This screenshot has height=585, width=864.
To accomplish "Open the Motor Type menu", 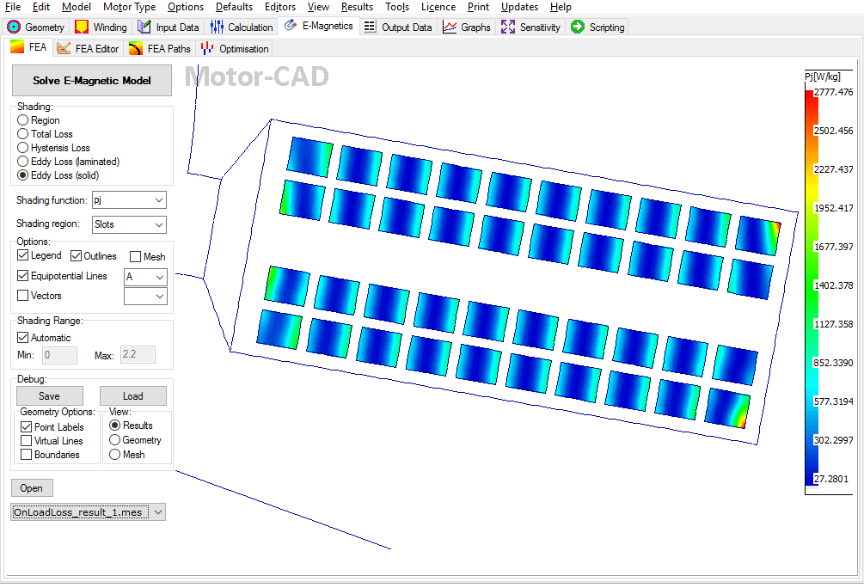I will coord(129,7).
